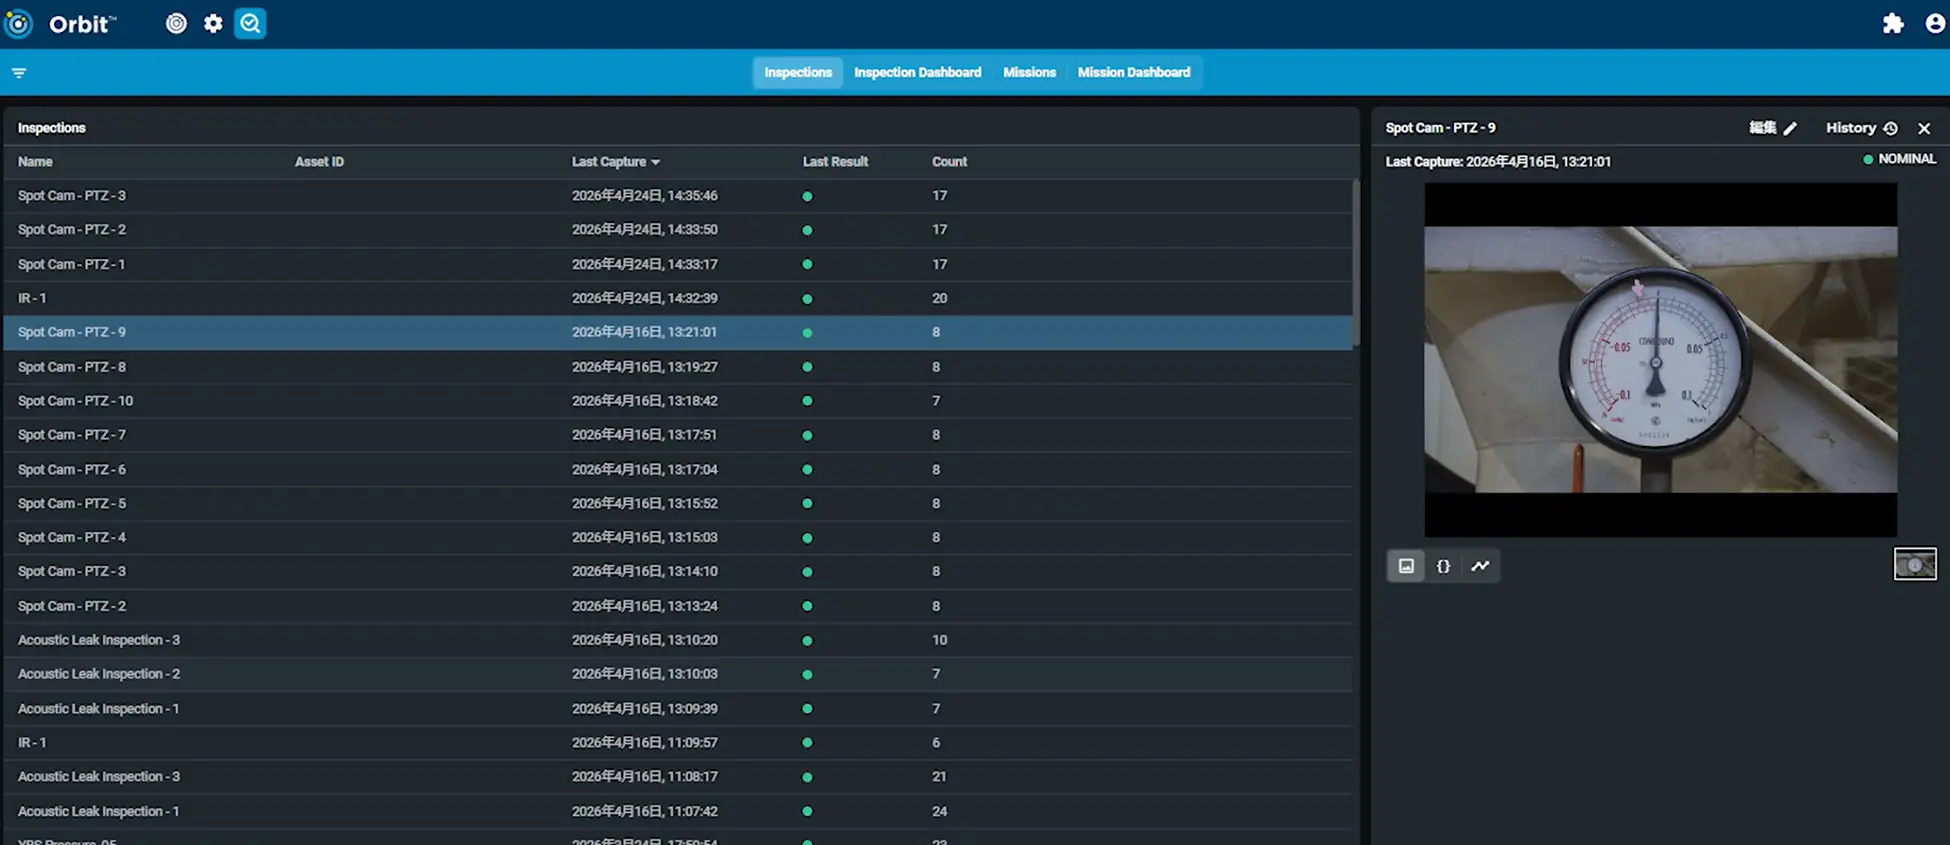Select Spot Cam - PTZ - 2 from 13:13:24
The image size is (1950, 845).
click(x=678, y=606)
